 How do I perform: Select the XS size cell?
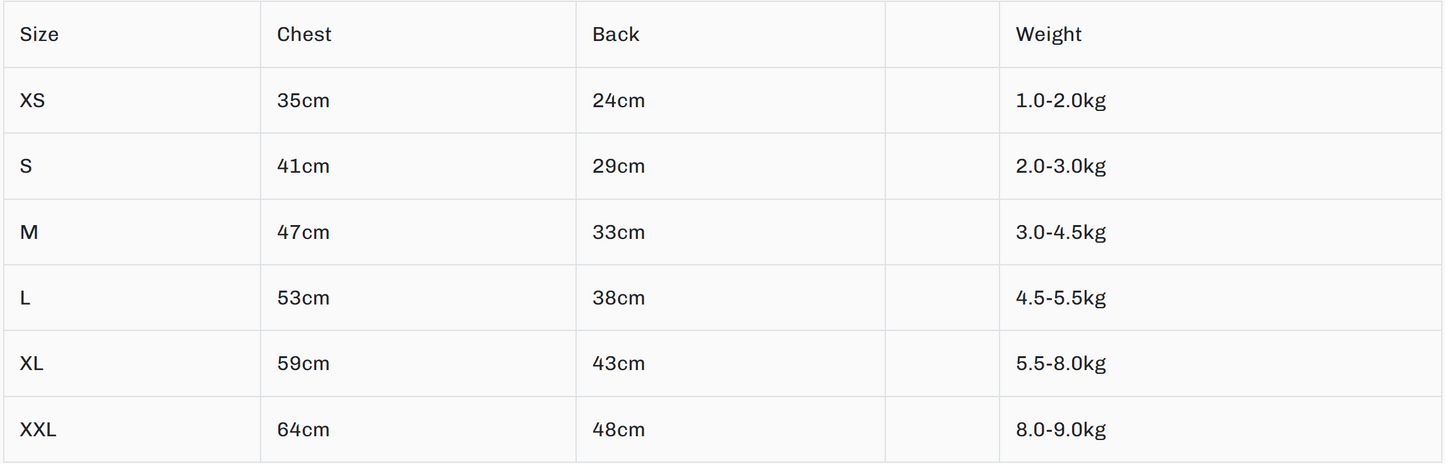[32, 100]
